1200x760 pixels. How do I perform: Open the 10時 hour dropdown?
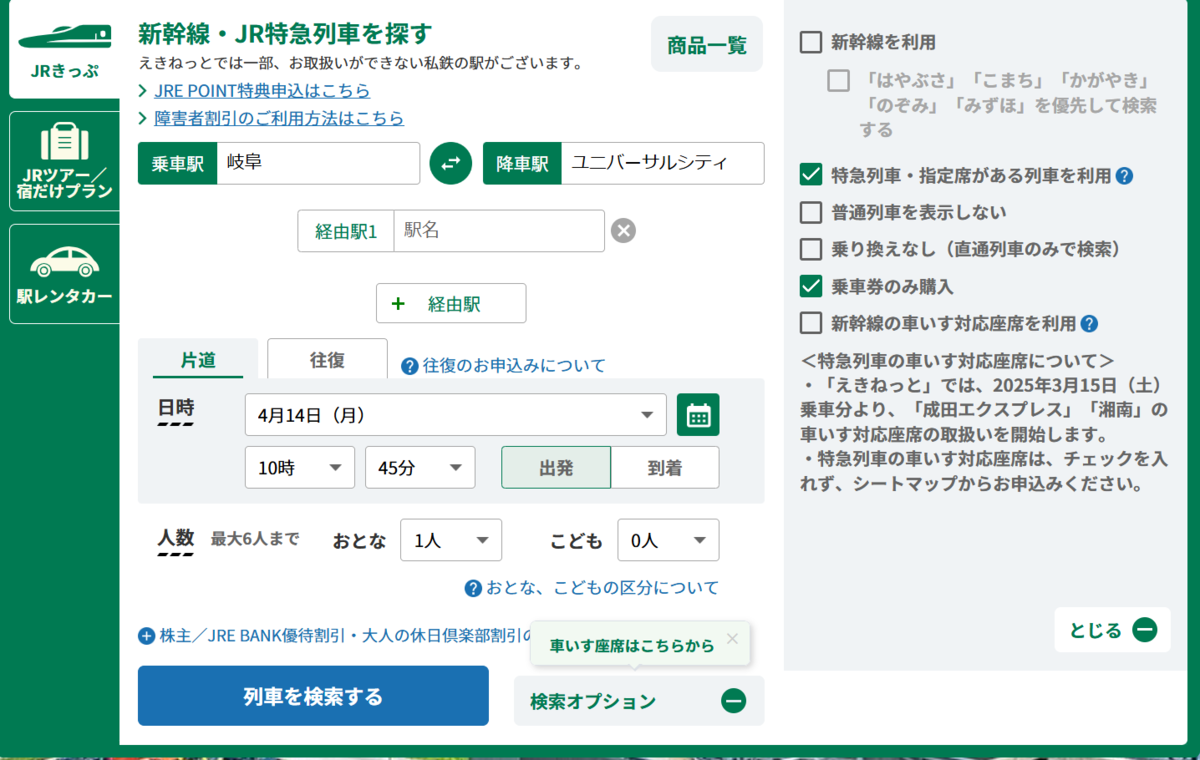(x=300, y=467)
